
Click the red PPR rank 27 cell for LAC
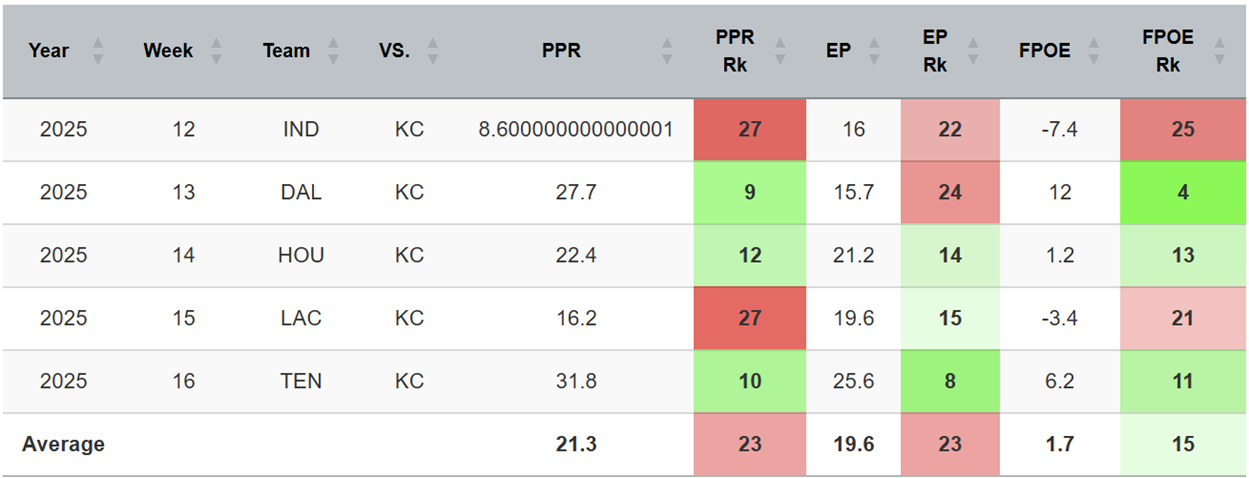(749, 318)
